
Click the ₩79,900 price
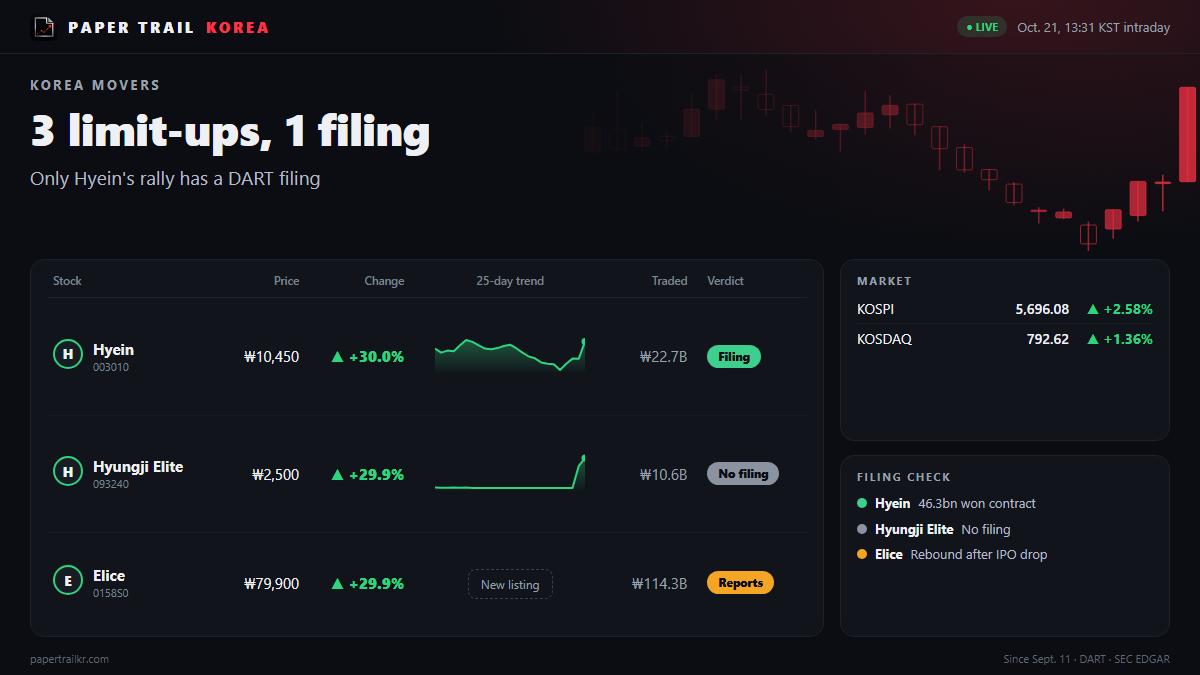(271, 584)
